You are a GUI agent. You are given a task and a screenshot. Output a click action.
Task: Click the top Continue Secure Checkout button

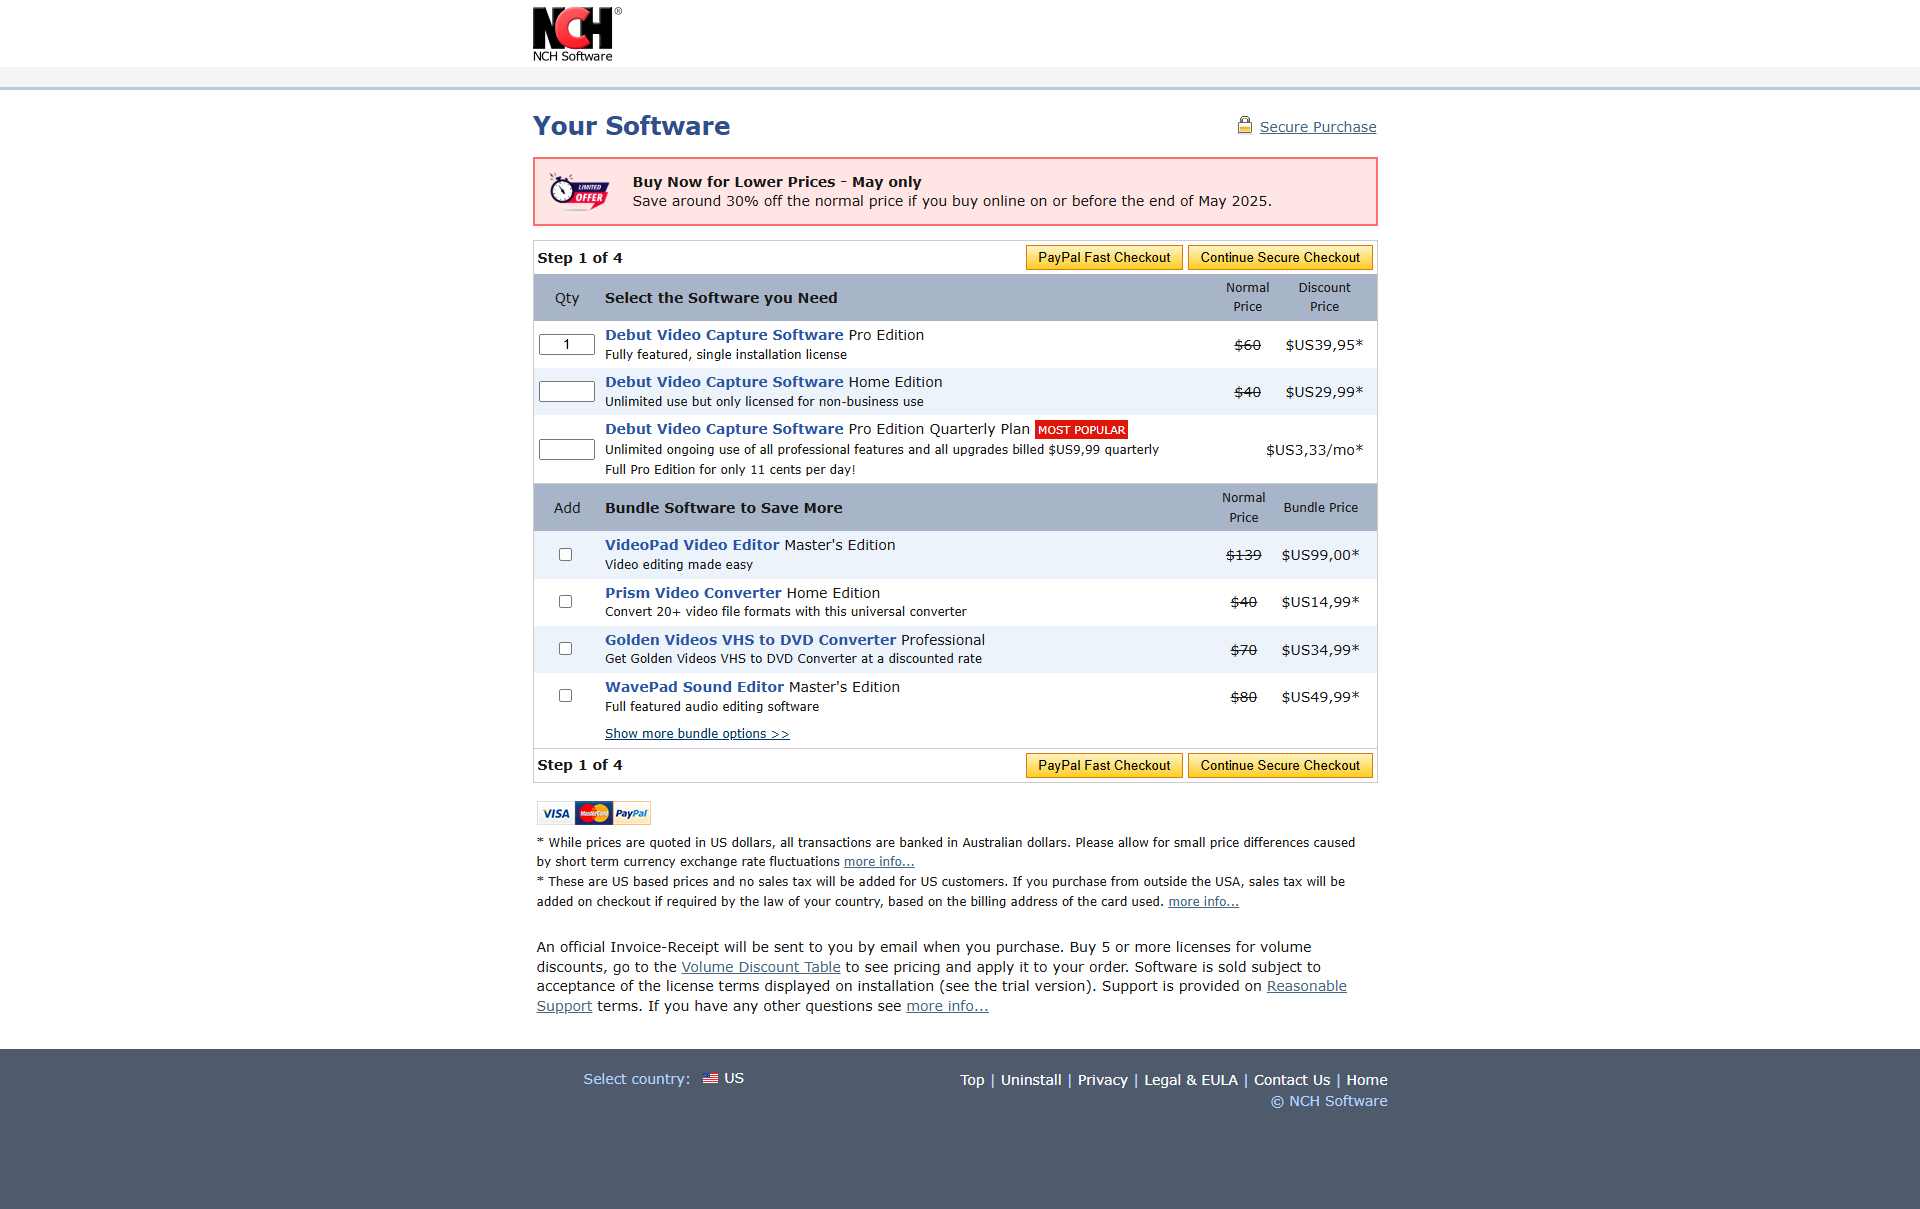pos(1280,257)
